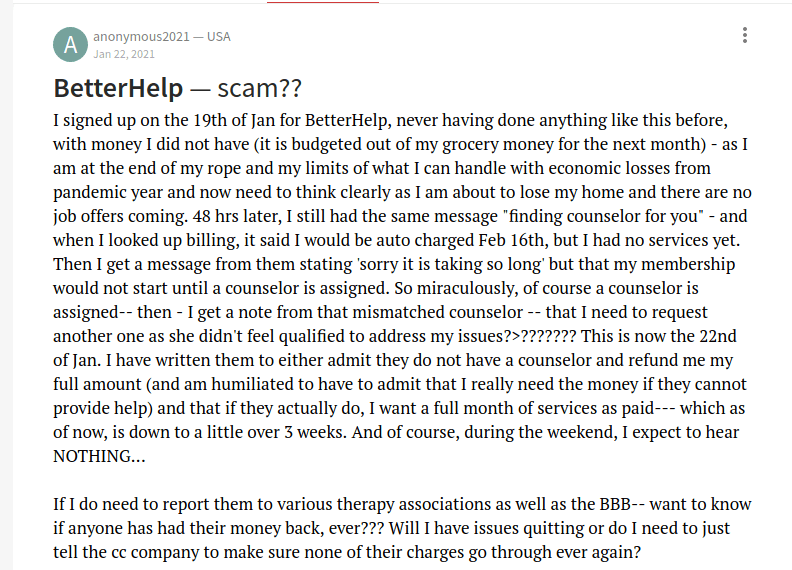This screenshot has height=570, width=792.
Task: Click the 'BBB--' mention in the last paragraph
Action: [x=589, y=505]
